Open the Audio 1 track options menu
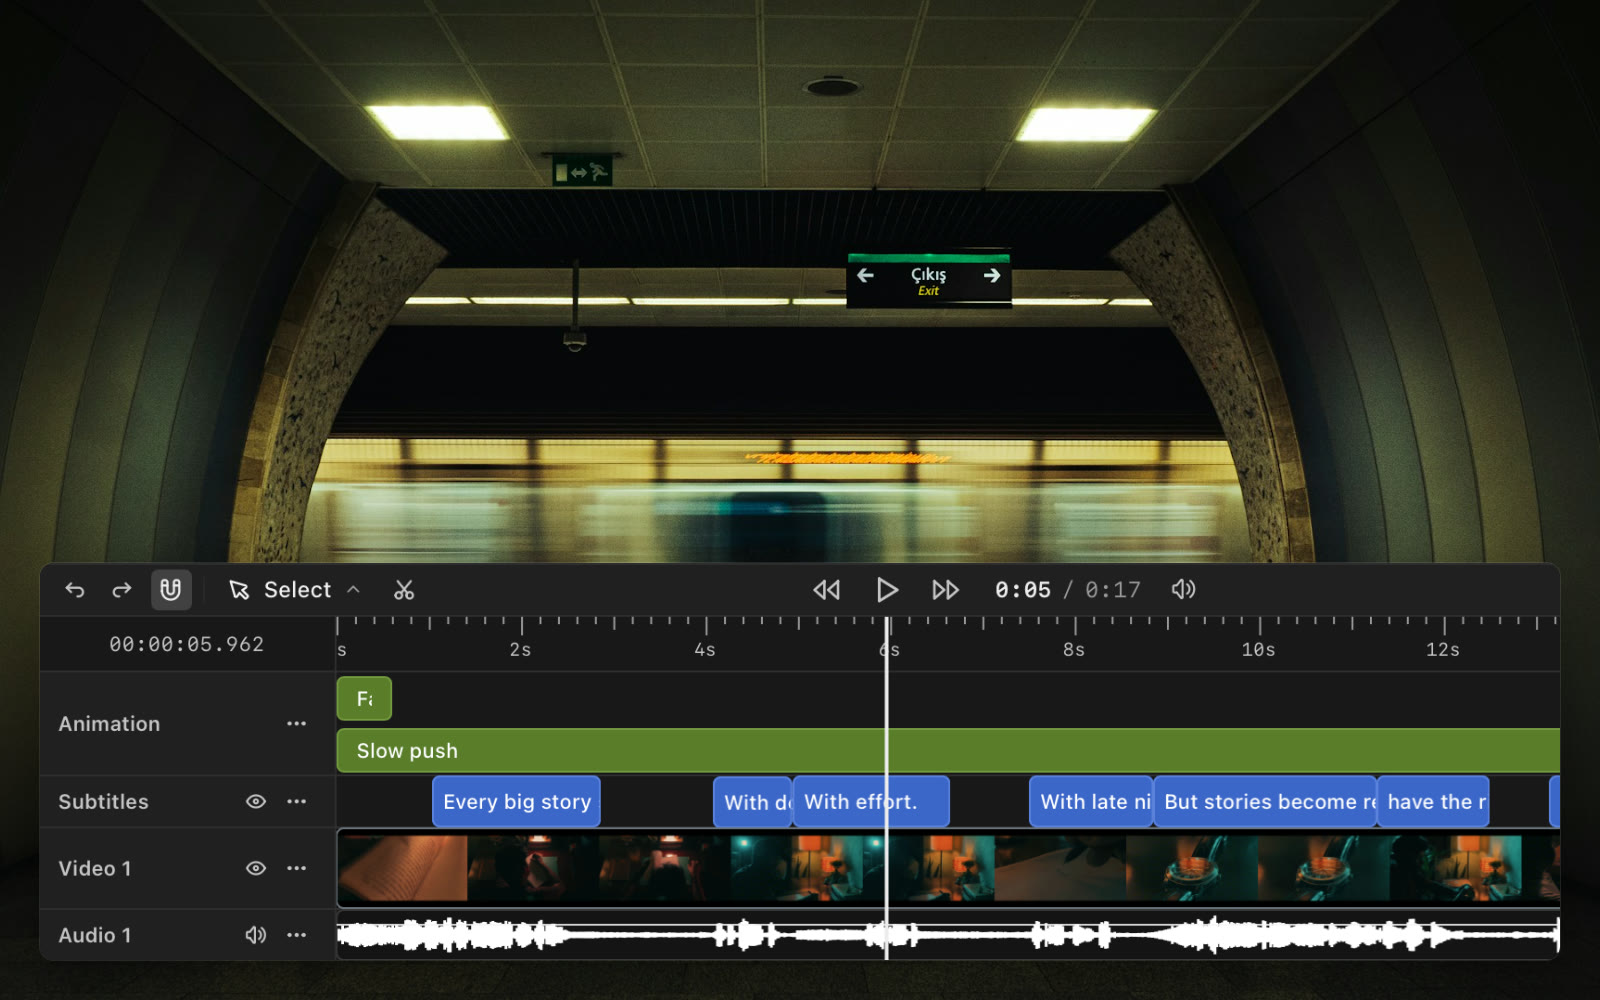The height and width of the screenshot is (1000, 1600). pyautogui.click(x=296, y=935)
